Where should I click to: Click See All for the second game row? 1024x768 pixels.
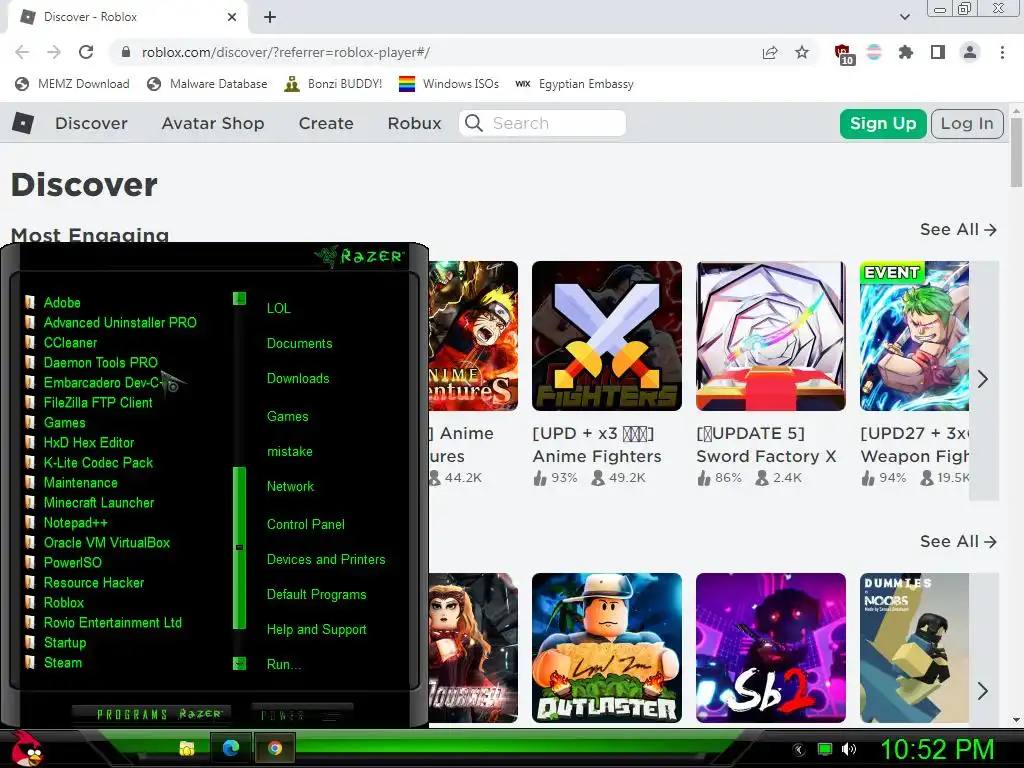[958, 541]
